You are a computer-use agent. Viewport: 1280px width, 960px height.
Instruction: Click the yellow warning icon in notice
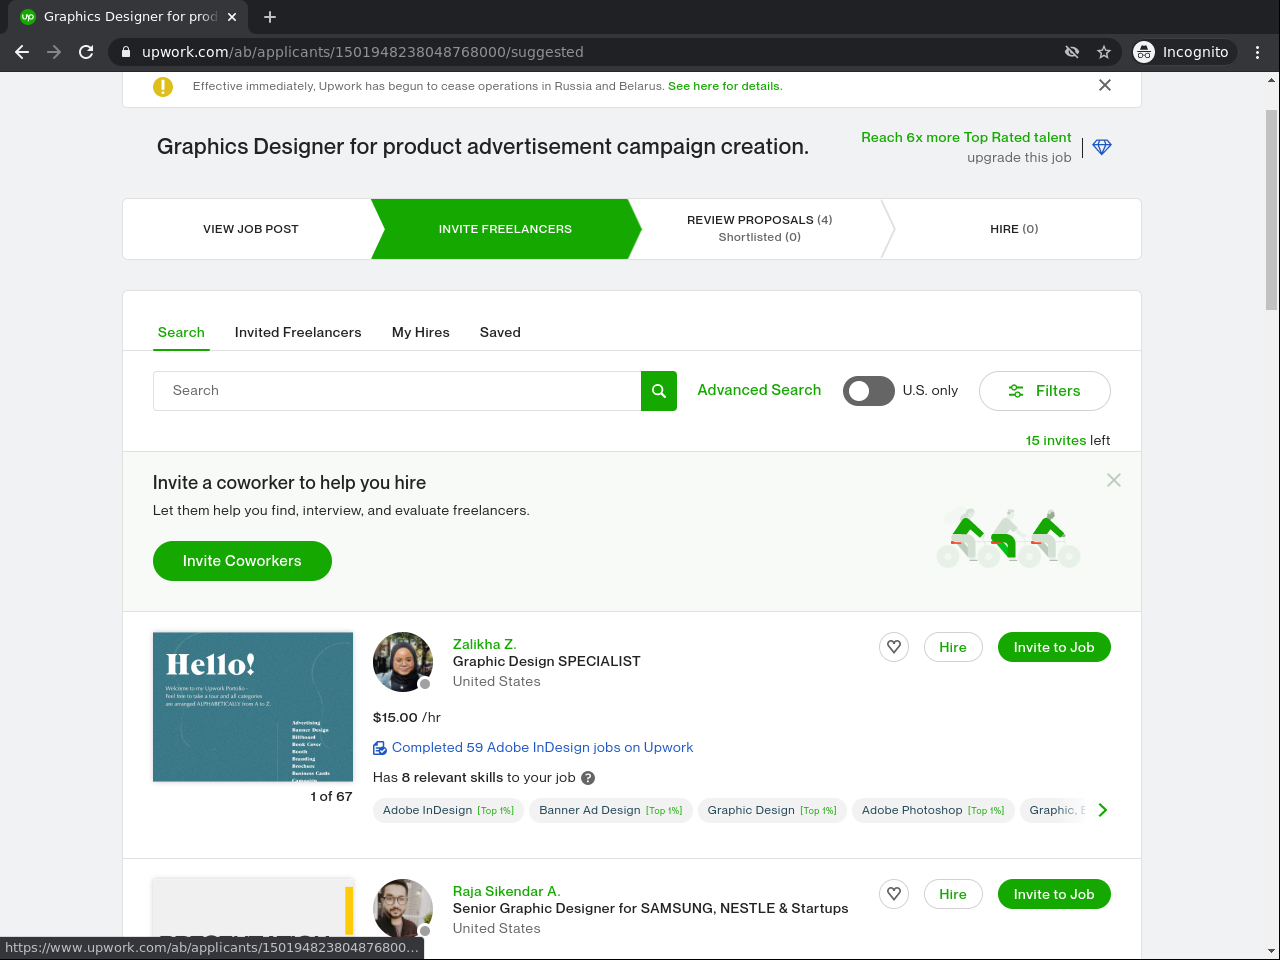[163, 87]
